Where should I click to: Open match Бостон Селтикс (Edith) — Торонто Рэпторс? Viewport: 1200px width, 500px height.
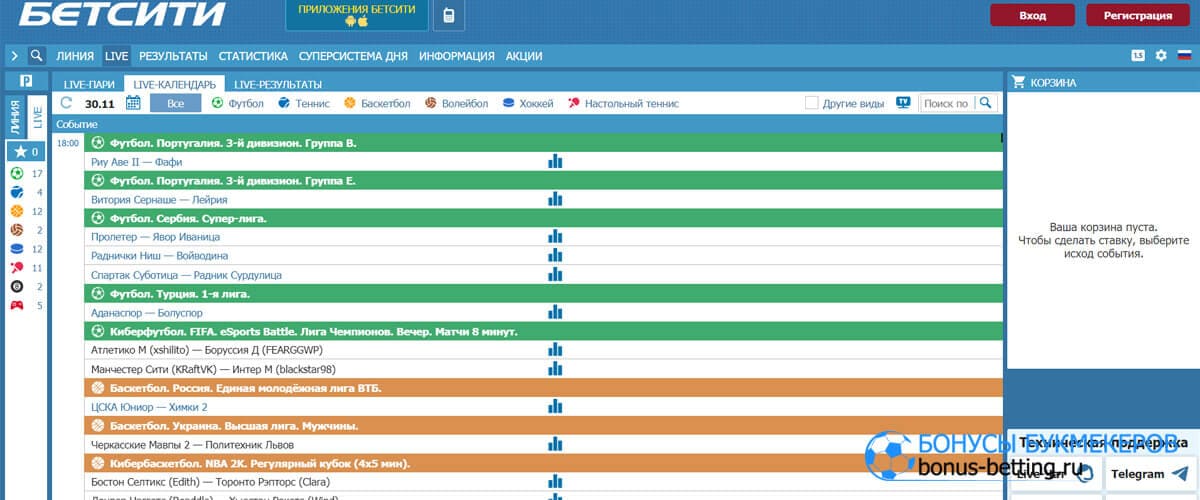click(x=210, y=482)
